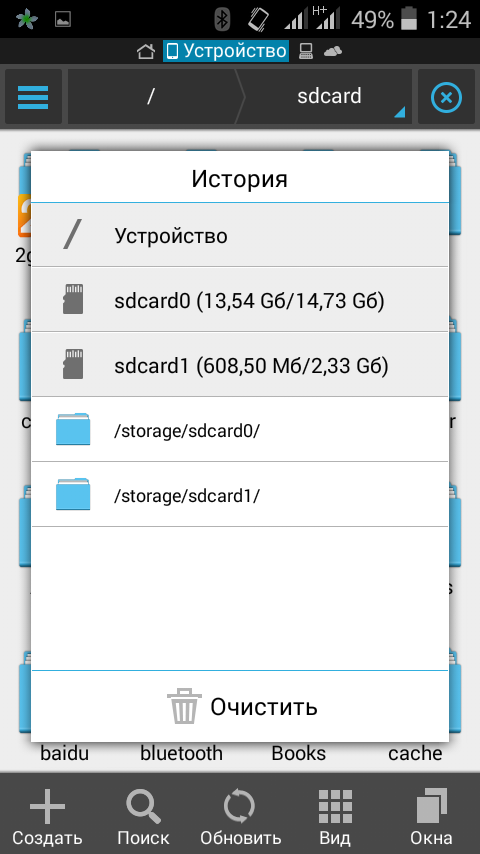Select sdcard0 storage entry

click(x=240, y=300)
